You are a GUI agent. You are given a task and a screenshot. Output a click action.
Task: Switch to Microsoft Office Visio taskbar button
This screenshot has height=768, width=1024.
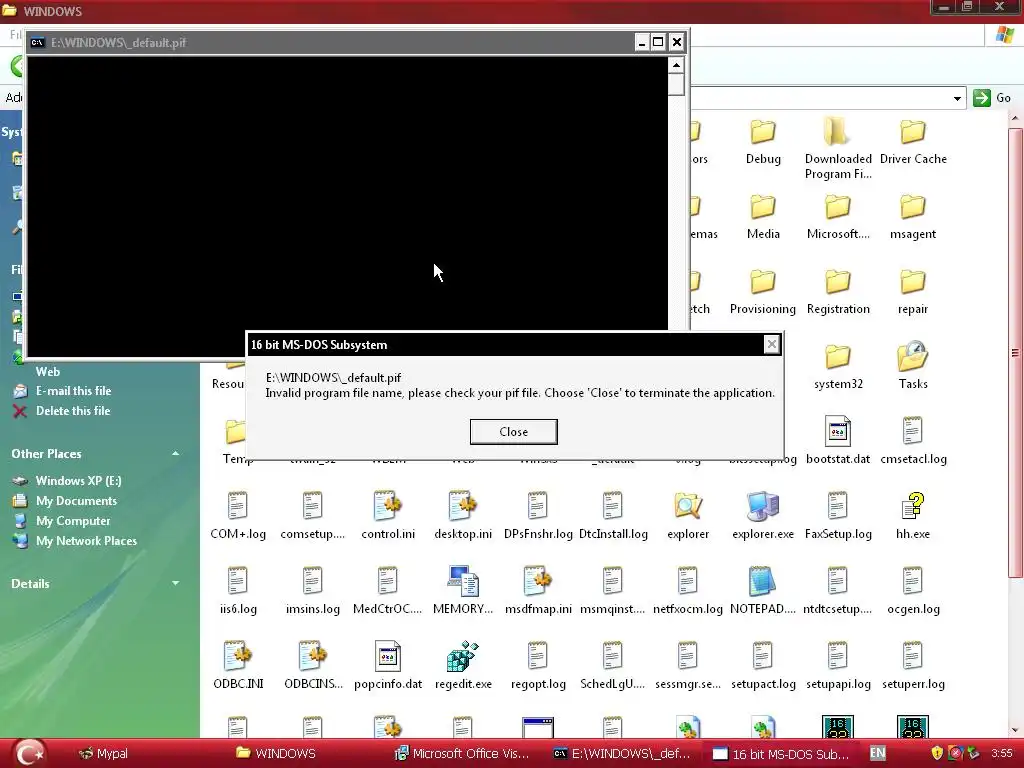[462, 754]
